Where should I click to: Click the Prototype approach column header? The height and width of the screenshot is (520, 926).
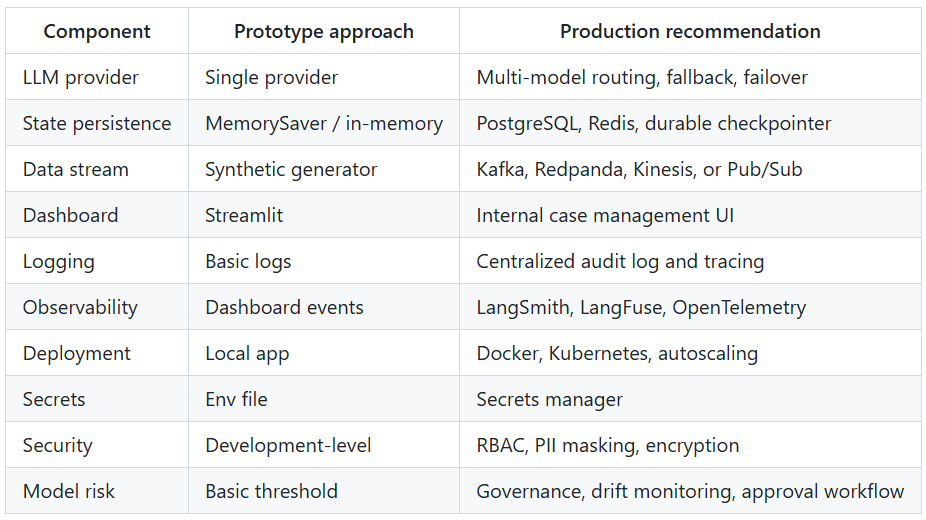324,31
